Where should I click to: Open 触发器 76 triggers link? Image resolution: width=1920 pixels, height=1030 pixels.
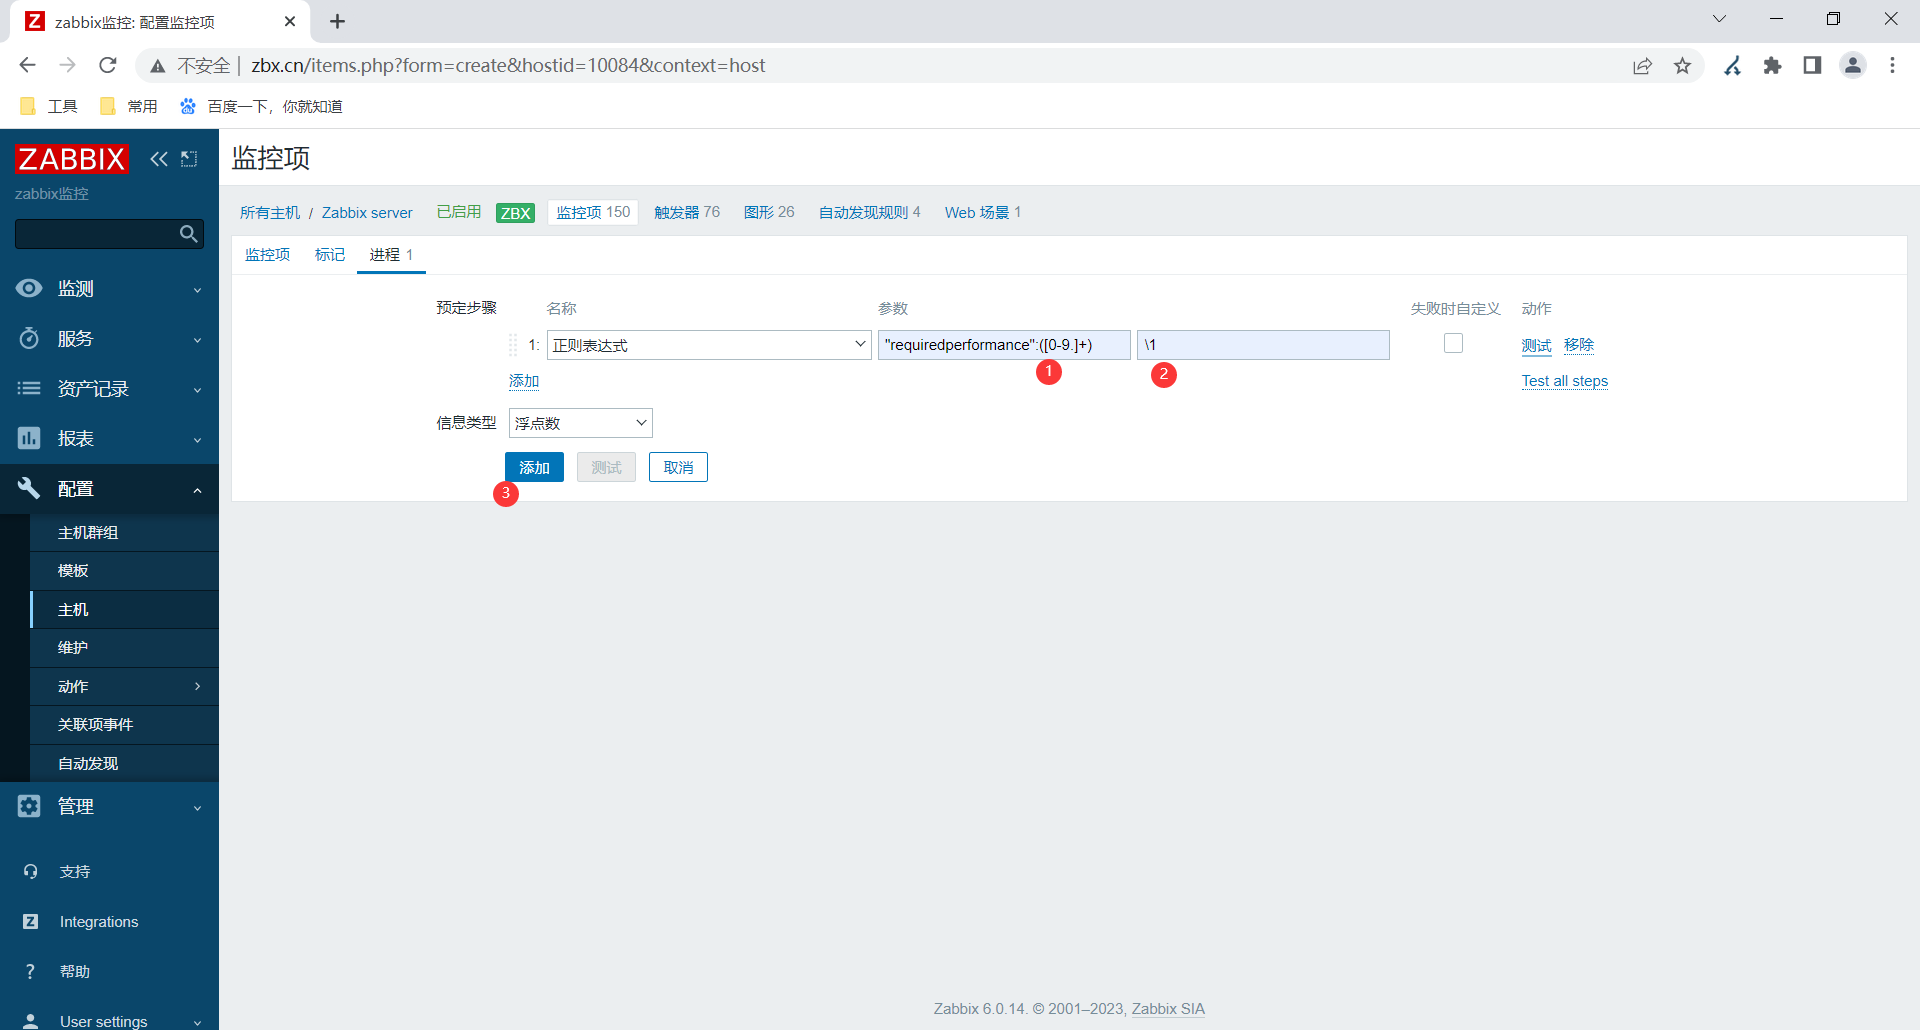(x=687, y=212)
